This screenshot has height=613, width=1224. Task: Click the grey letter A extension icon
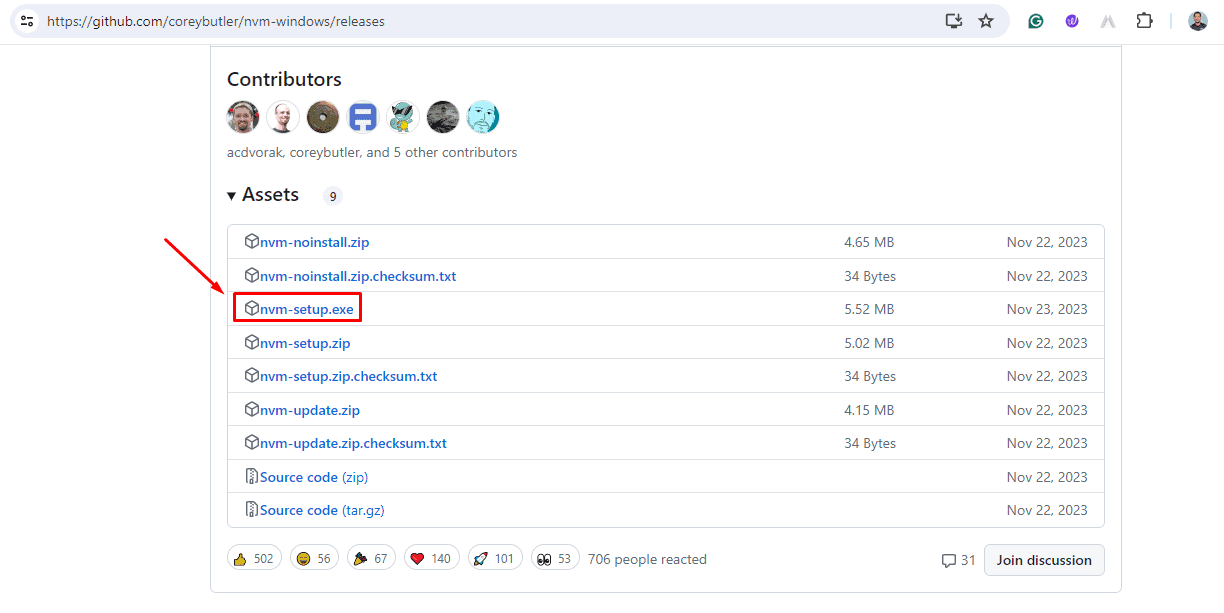1108,21
